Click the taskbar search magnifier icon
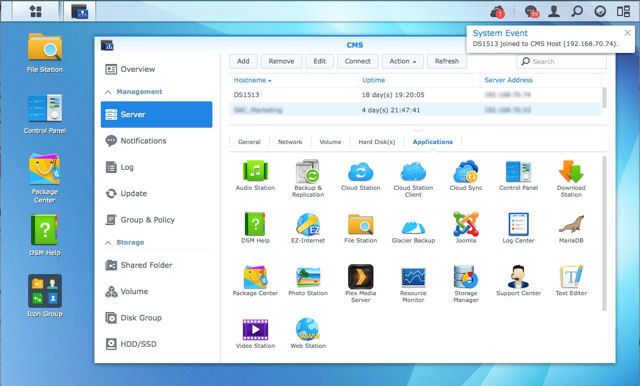The height and width of the screenshot is (386, 640). click(x=577, y=11)
